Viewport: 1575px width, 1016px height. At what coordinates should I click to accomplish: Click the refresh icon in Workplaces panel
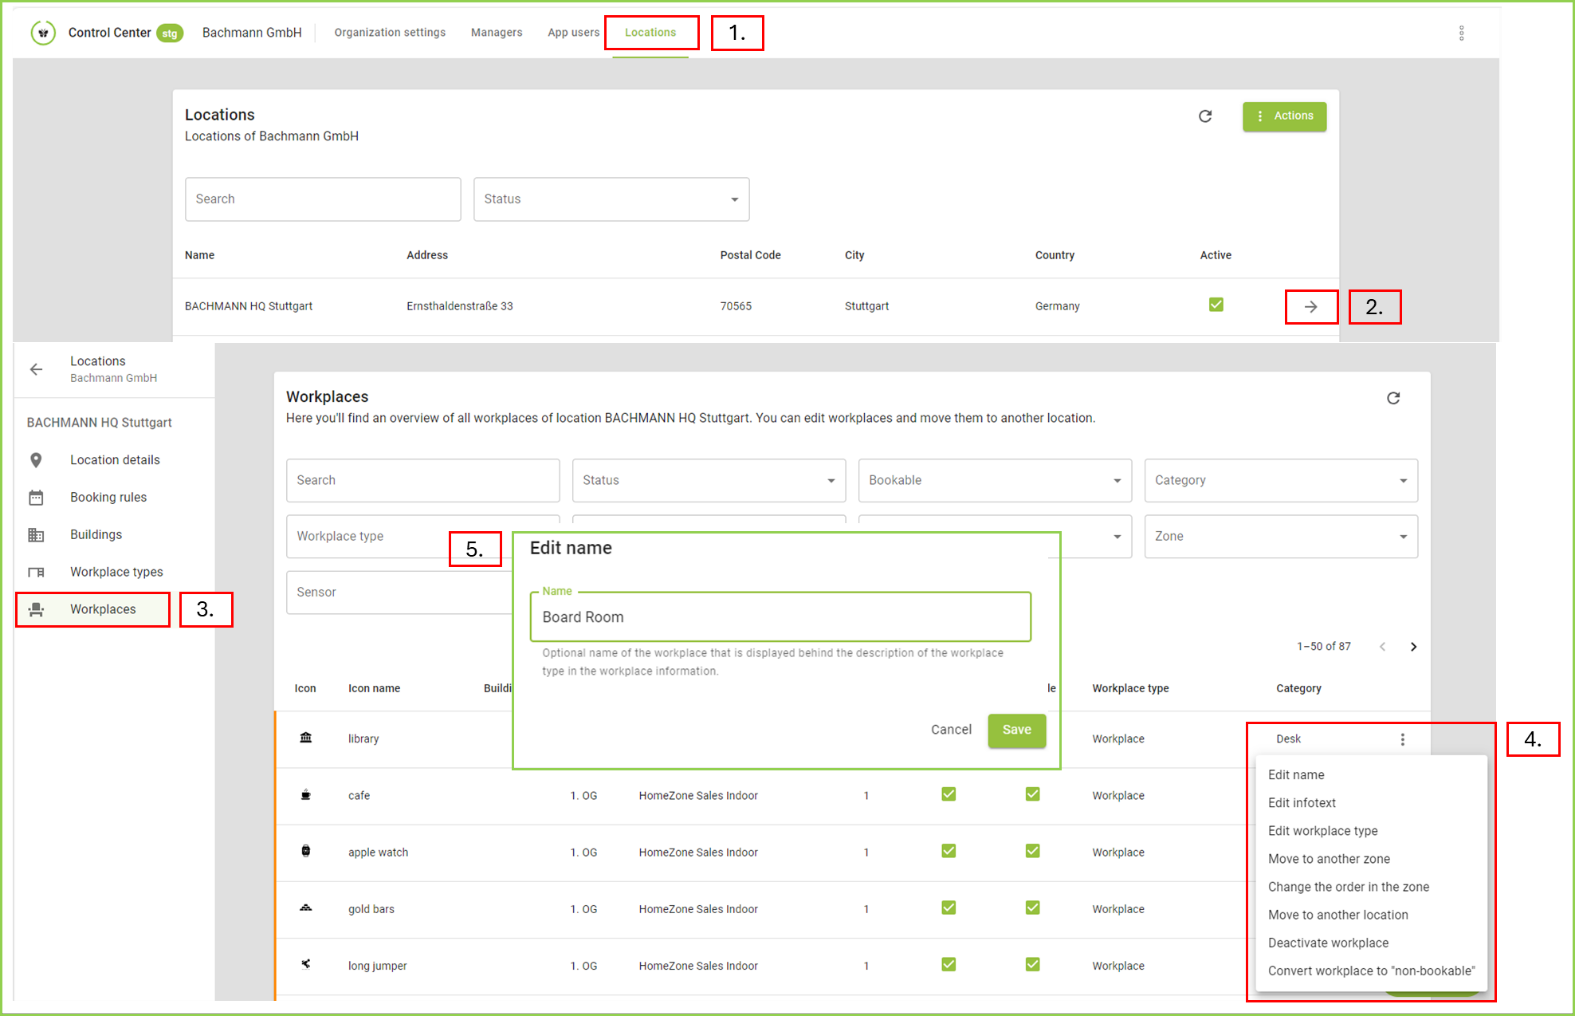(1393, 398)
